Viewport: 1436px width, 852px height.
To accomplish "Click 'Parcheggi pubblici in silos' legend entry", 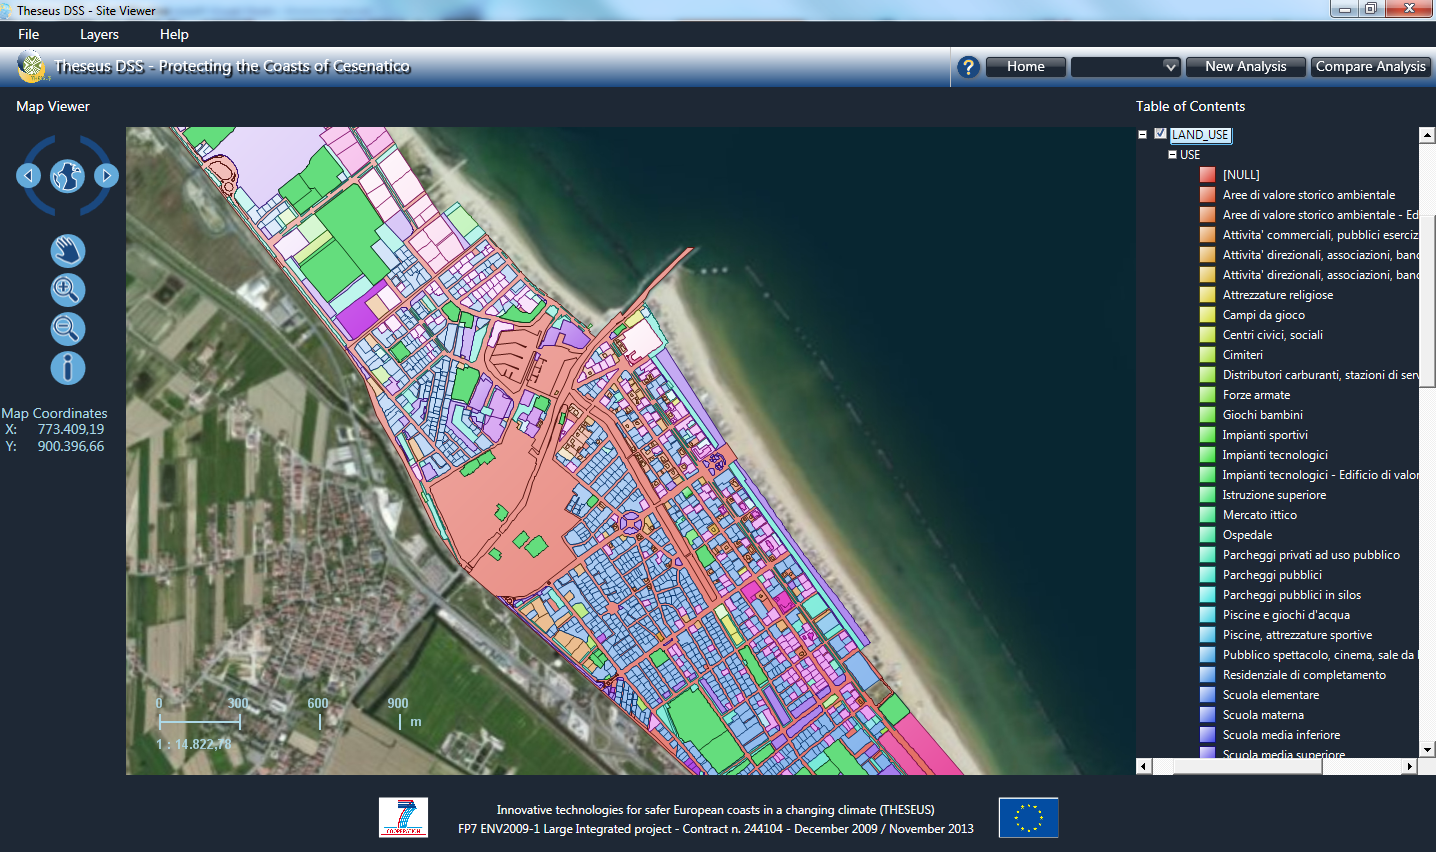I will tap(1291, 595).
